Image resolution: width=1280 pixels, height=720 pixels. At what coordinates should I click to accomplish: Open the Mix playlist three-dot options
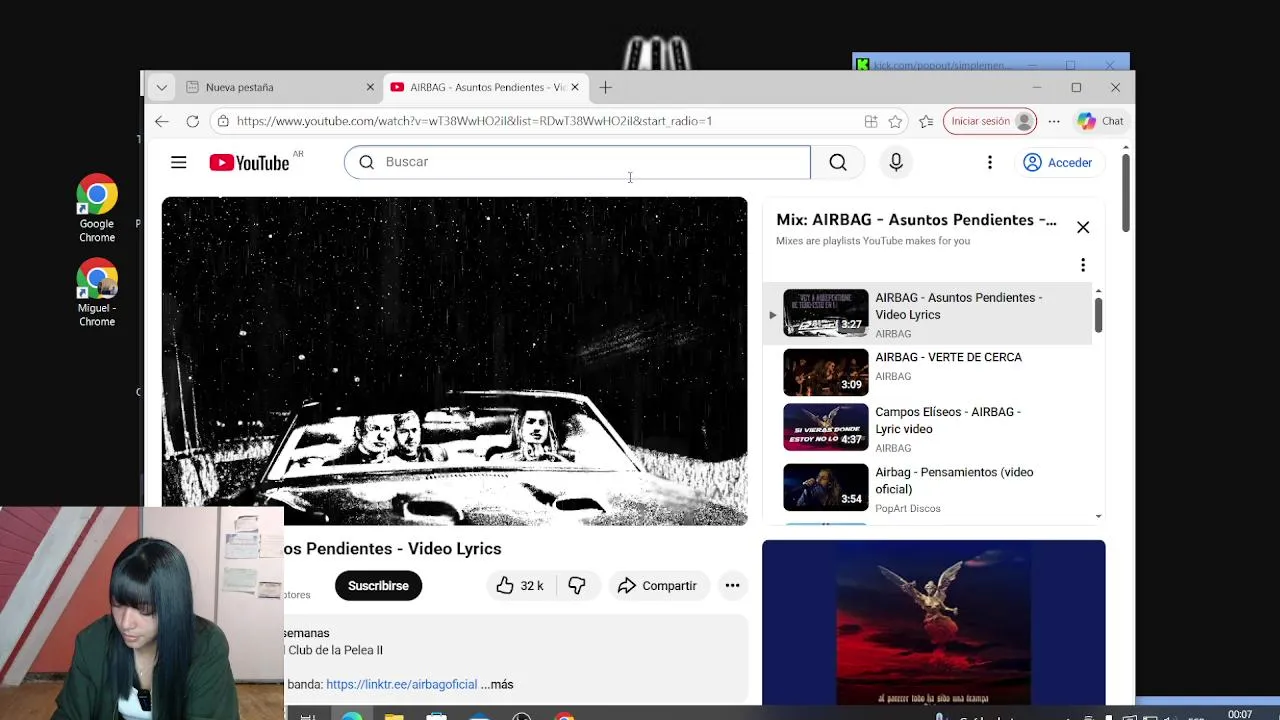(1083, 265)
